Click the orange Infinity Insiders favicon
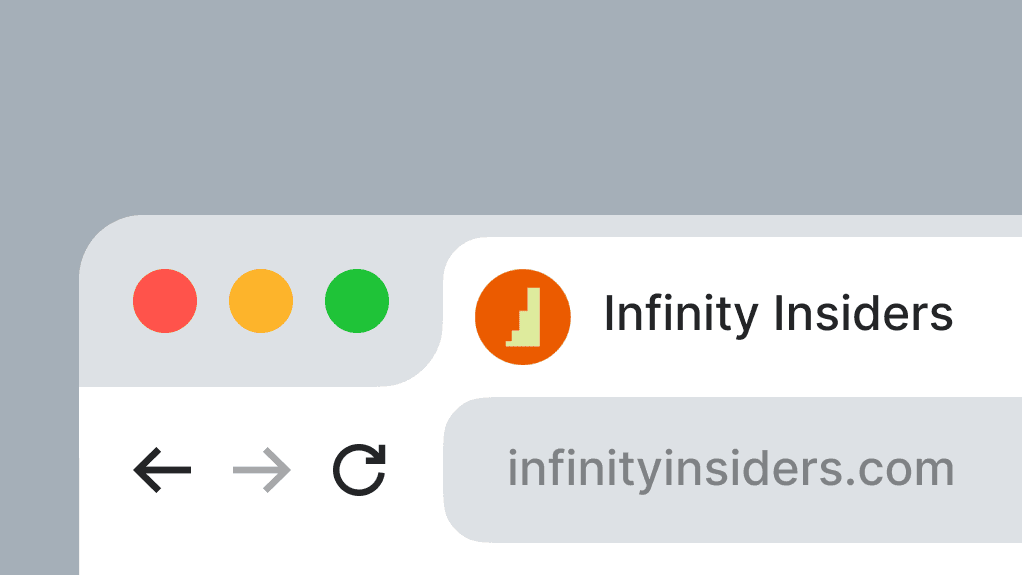Viewport: 1022px width, 575px height. pyautogui.click(x=523, y=317)
